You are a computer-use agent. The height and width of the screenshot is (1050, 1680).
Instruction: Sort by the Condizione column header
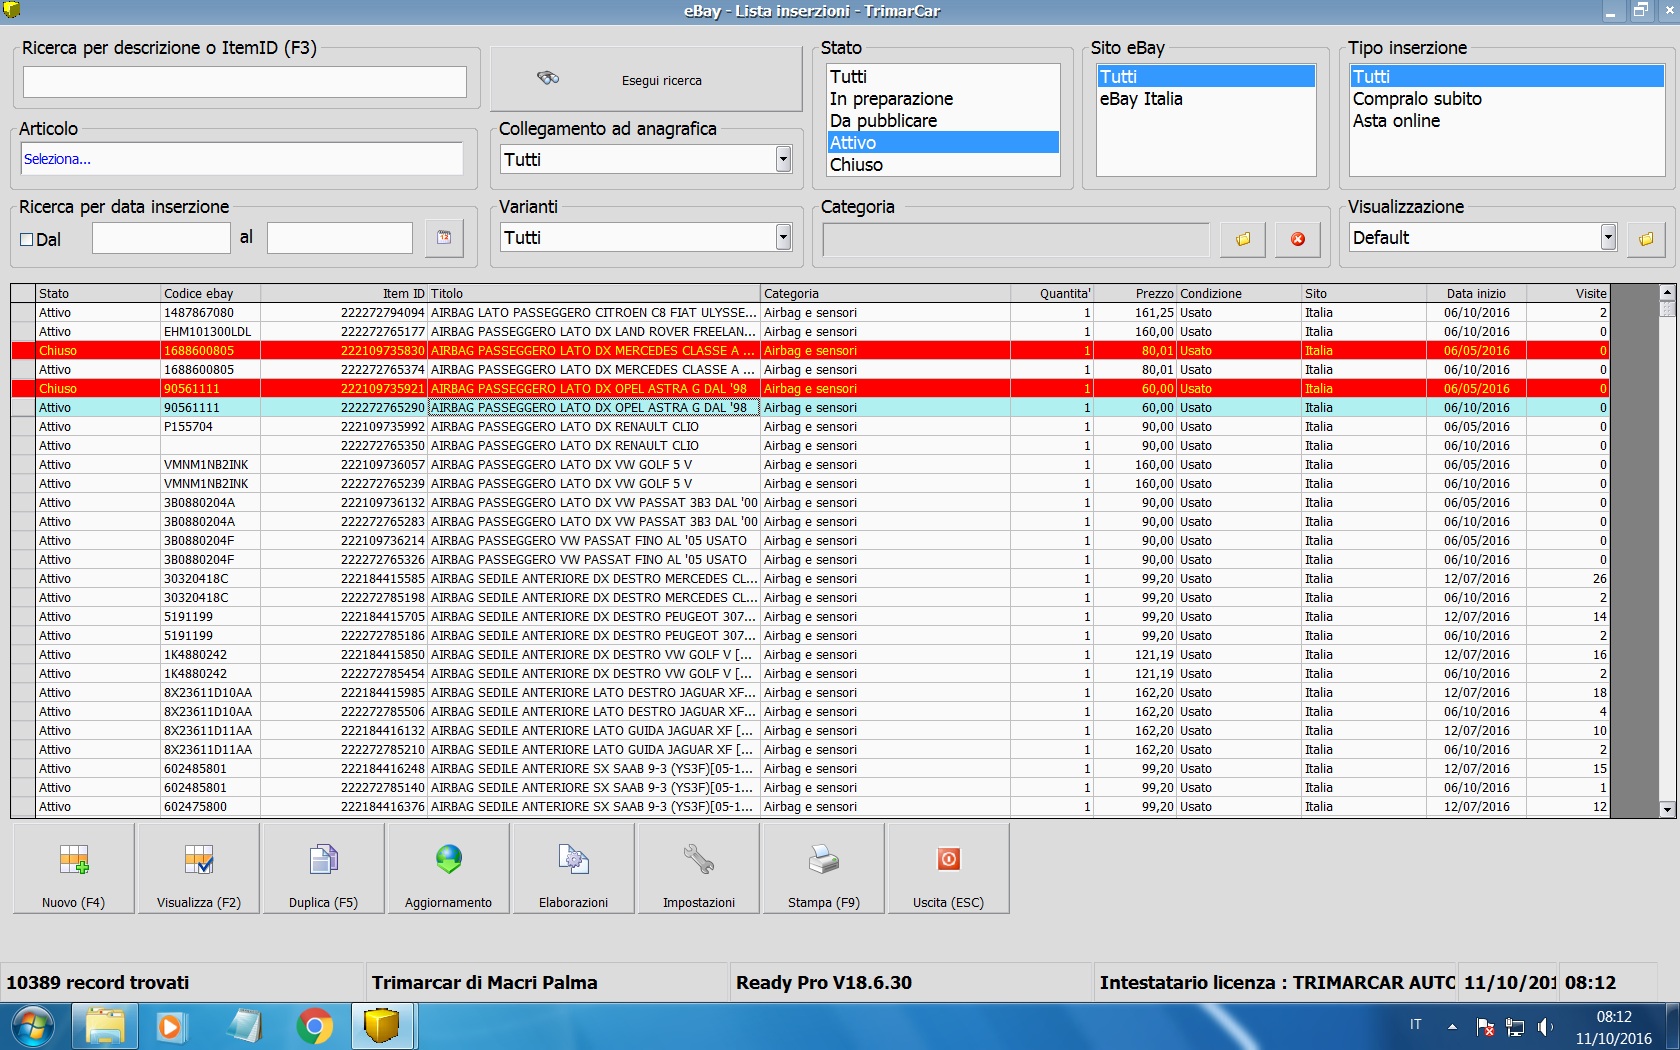point(1239,294)
